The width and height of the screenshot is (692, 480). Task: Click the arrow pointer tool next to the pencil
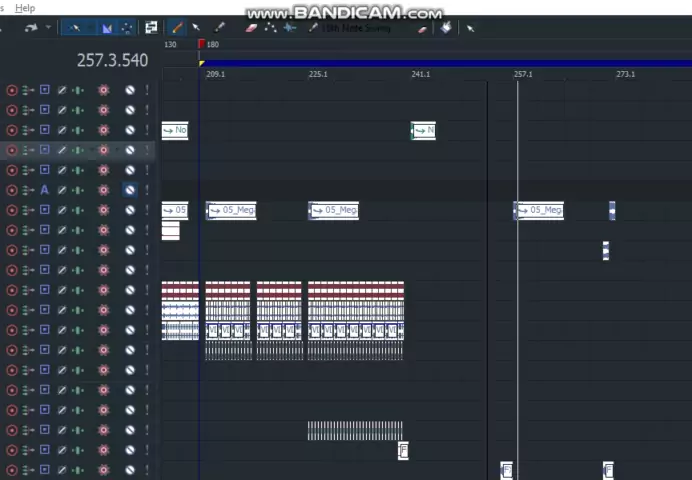[197, 28]
